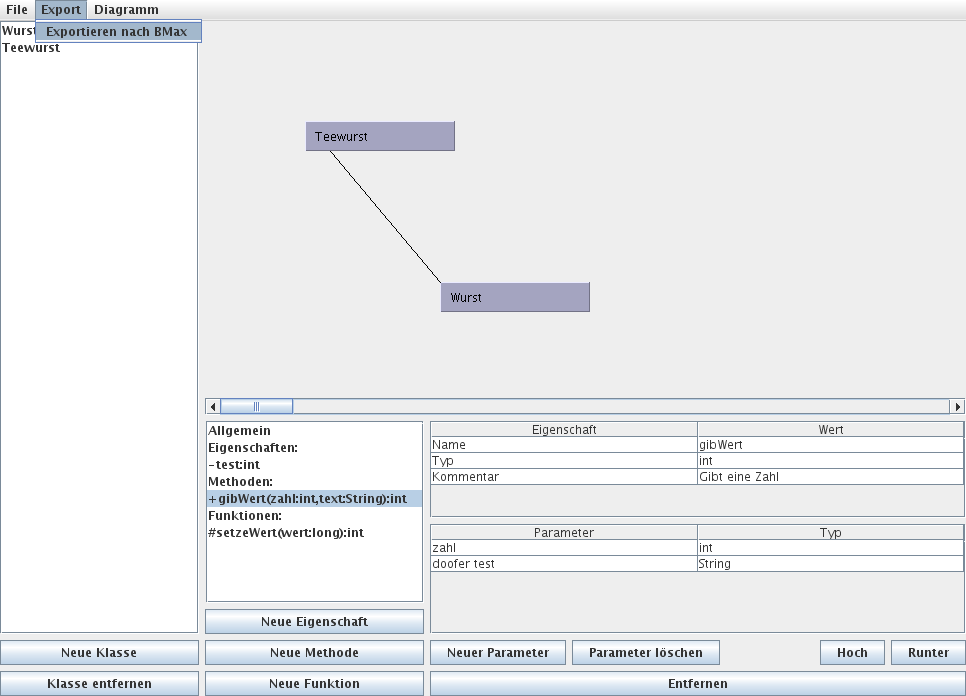Click the Klasse entfernen button
This screenshot has height=696, width=966.
click(99, 684)
